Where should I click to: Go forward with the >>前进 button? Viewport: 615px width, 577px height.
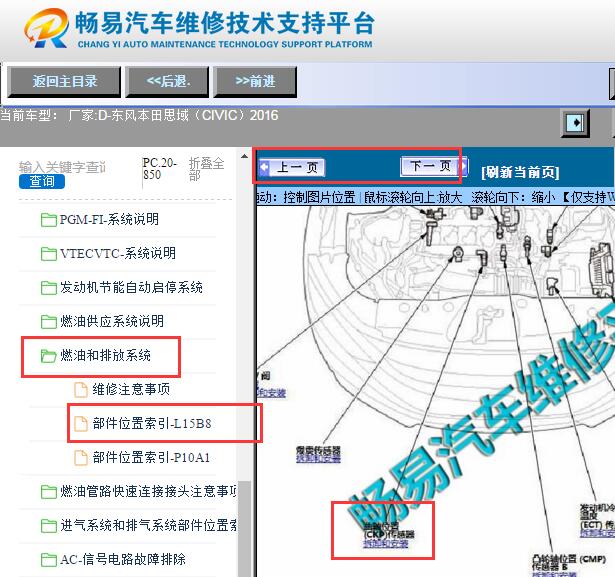point(255,82)
